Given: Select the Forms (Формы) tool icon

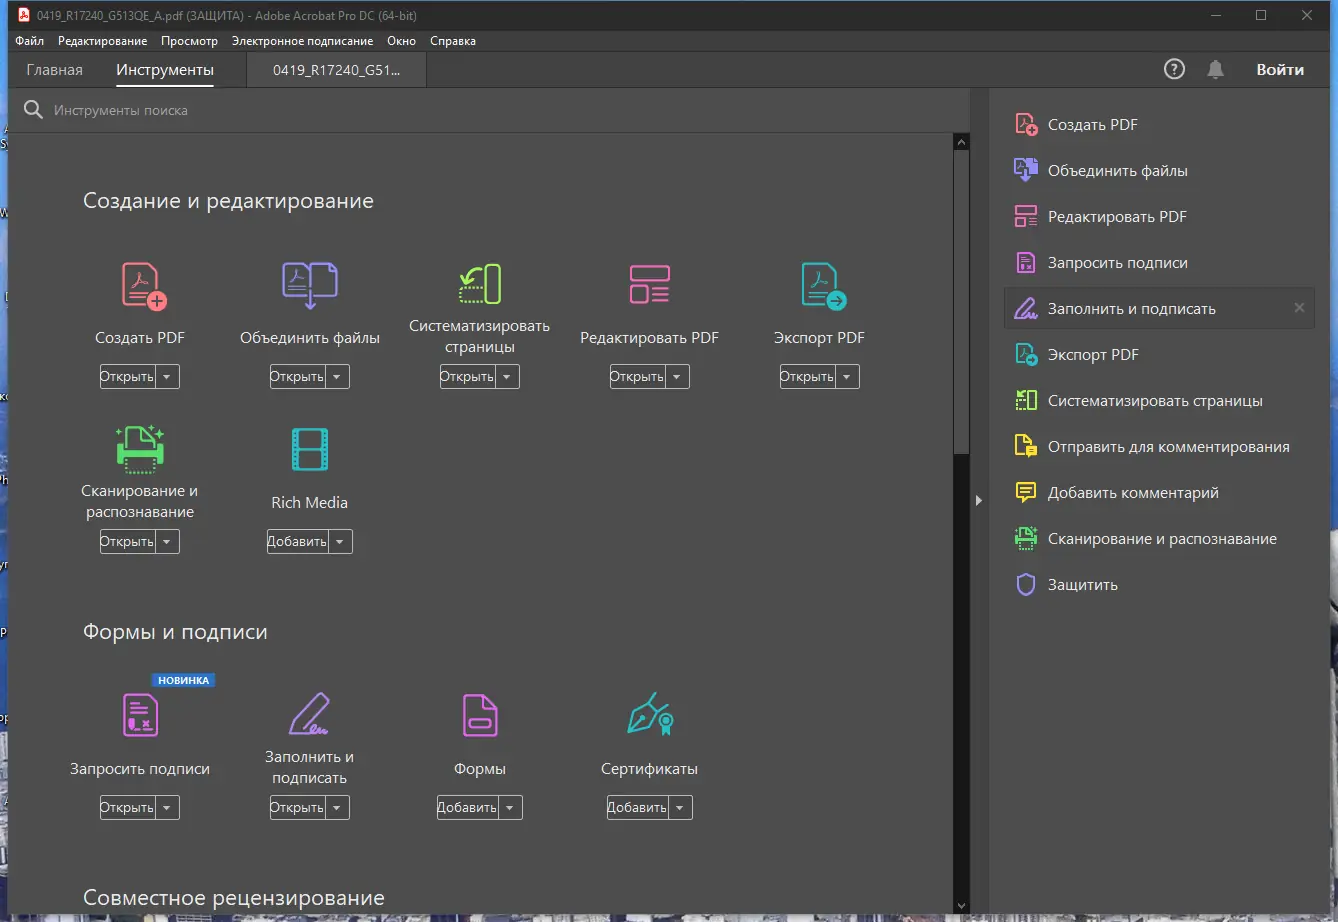Looking at the screenshot, I should pos(480,715).
